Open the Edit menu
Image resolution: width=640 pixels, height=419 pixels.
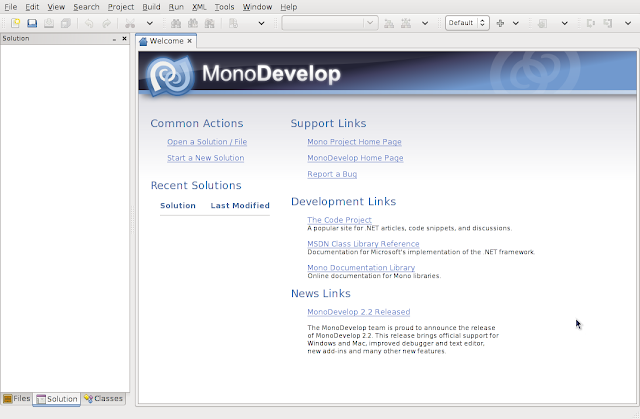tap(32, 7)
